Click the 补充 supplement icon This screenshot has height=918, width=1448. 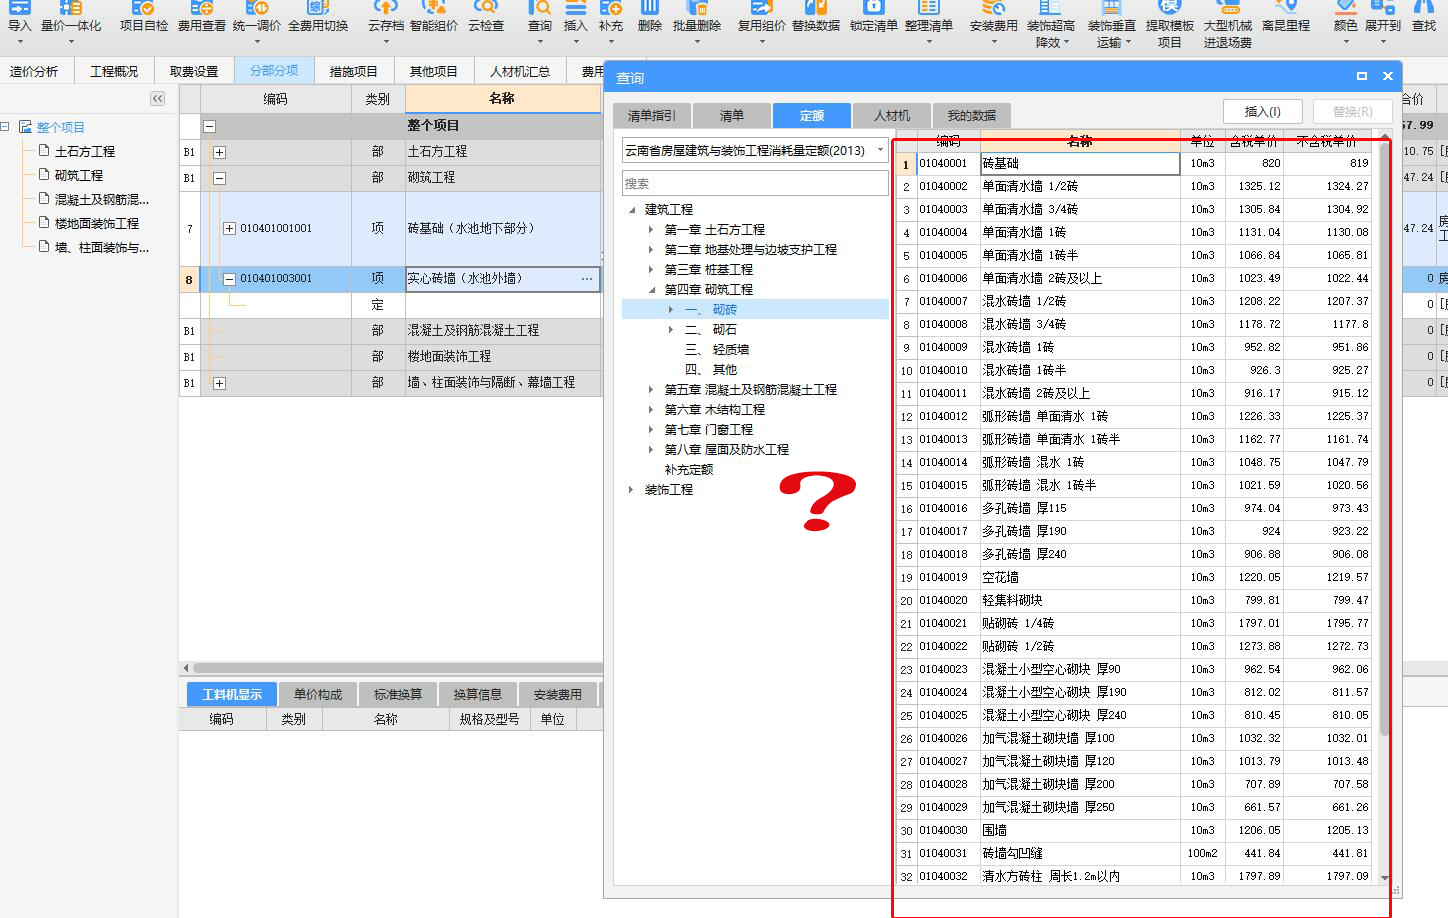coord(611,17)
